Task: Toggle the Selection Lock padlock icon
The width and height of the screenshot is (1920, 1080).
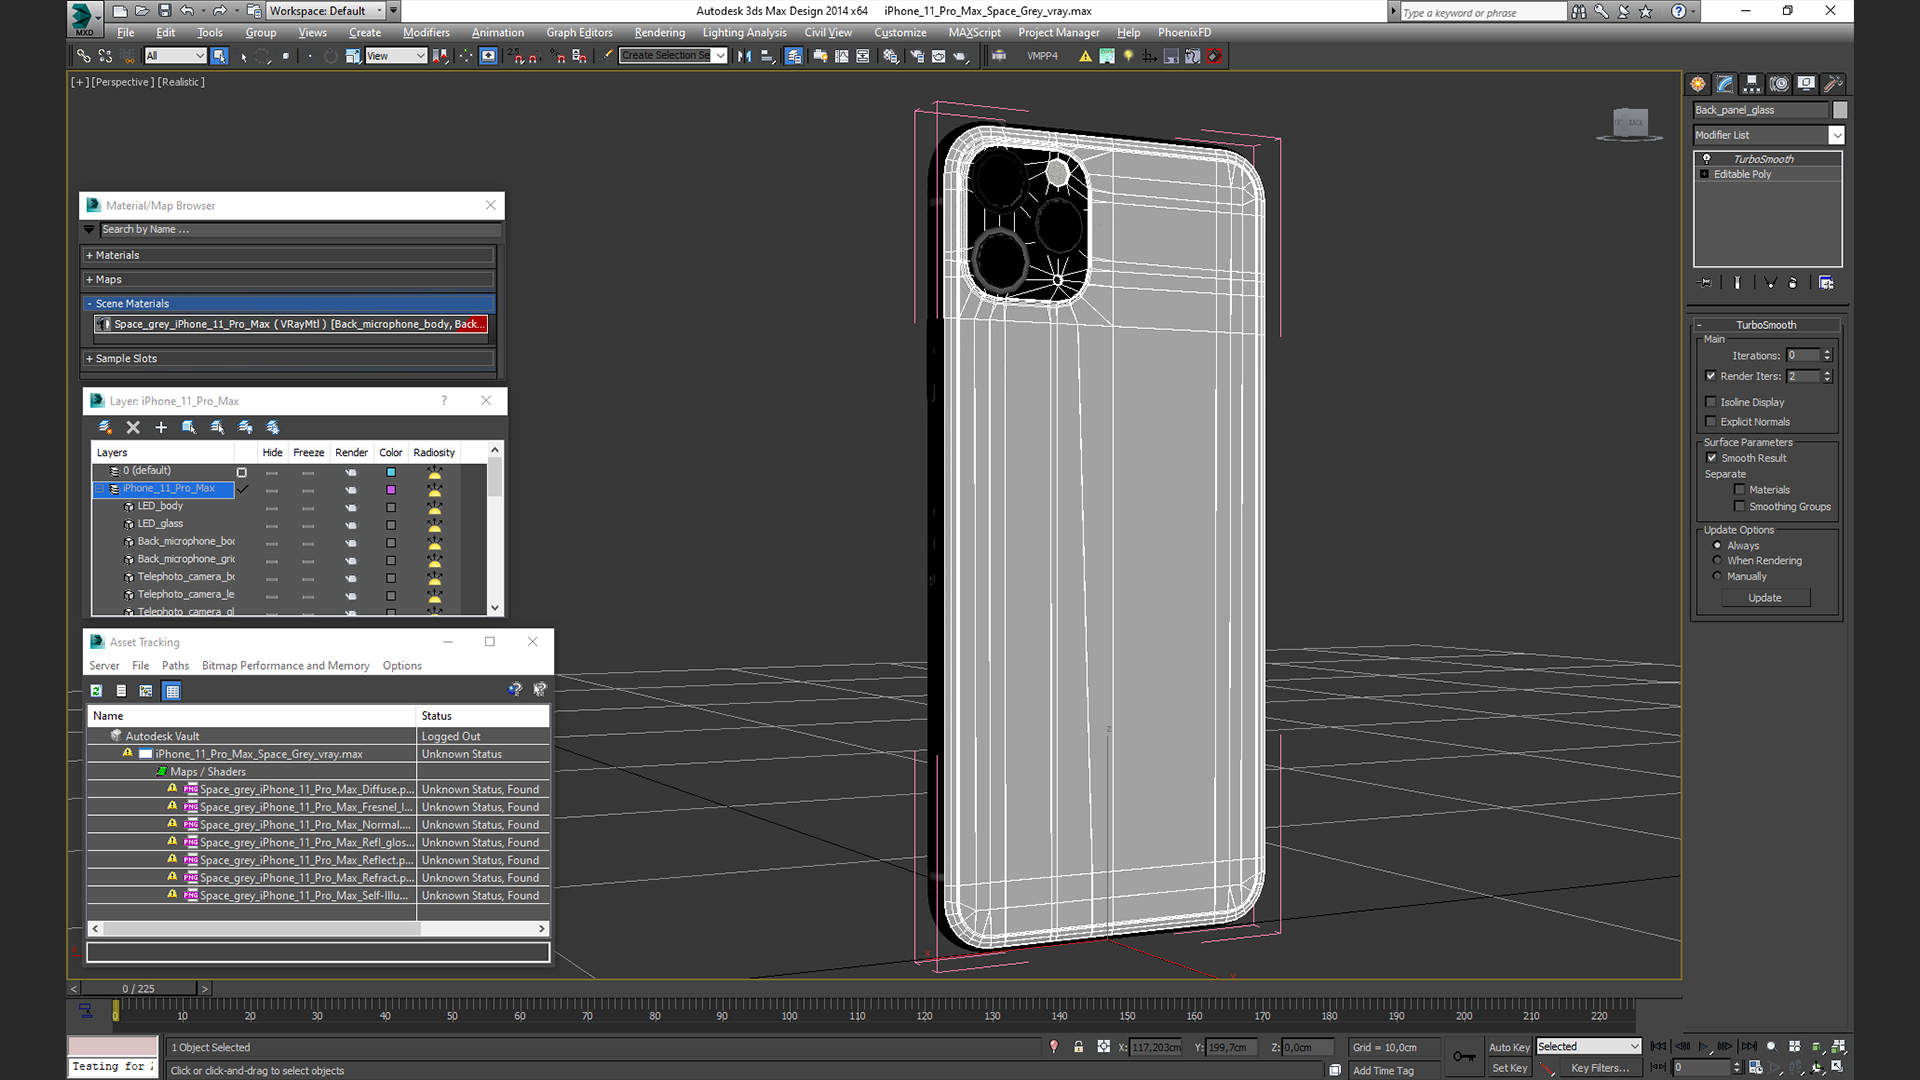Action: (x=1079, y=1047)
